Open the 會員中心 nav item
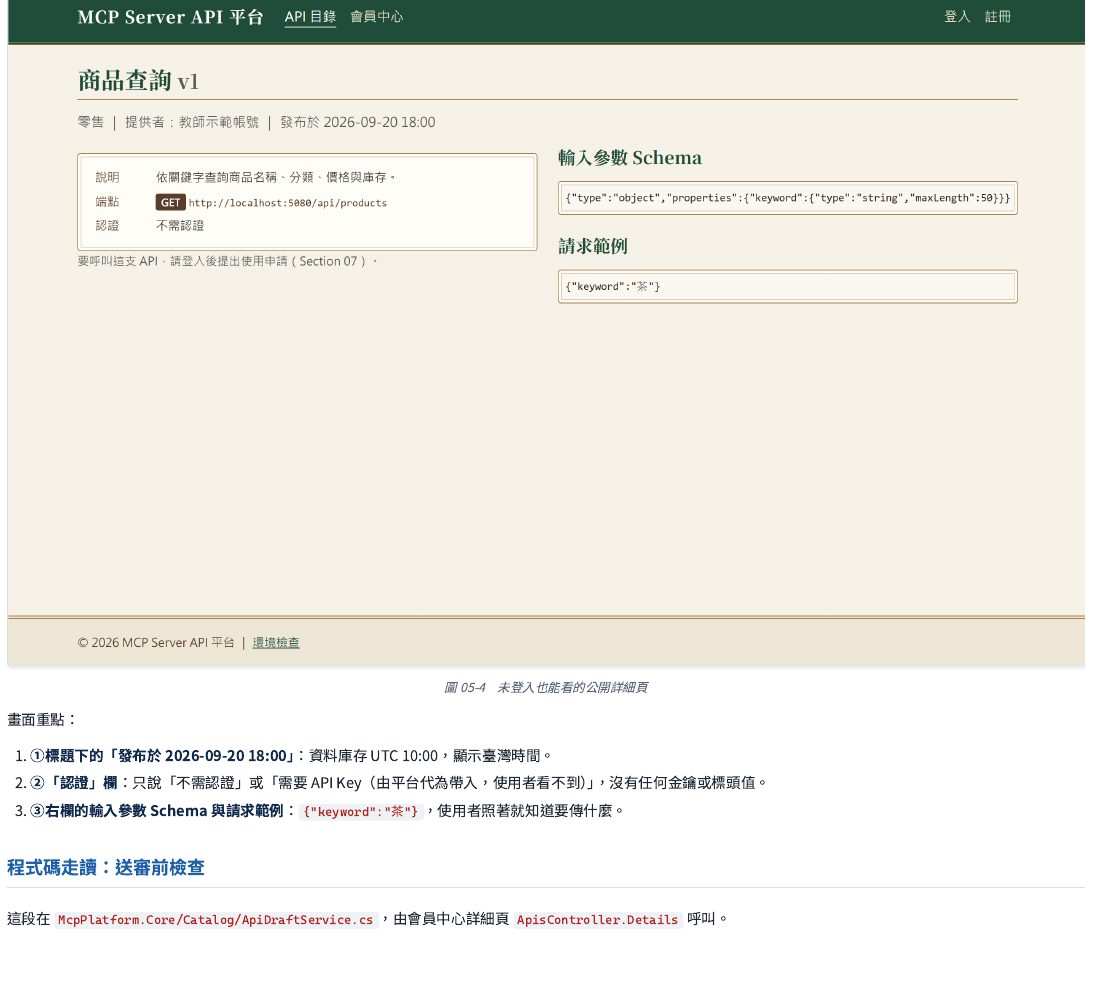 376,17
